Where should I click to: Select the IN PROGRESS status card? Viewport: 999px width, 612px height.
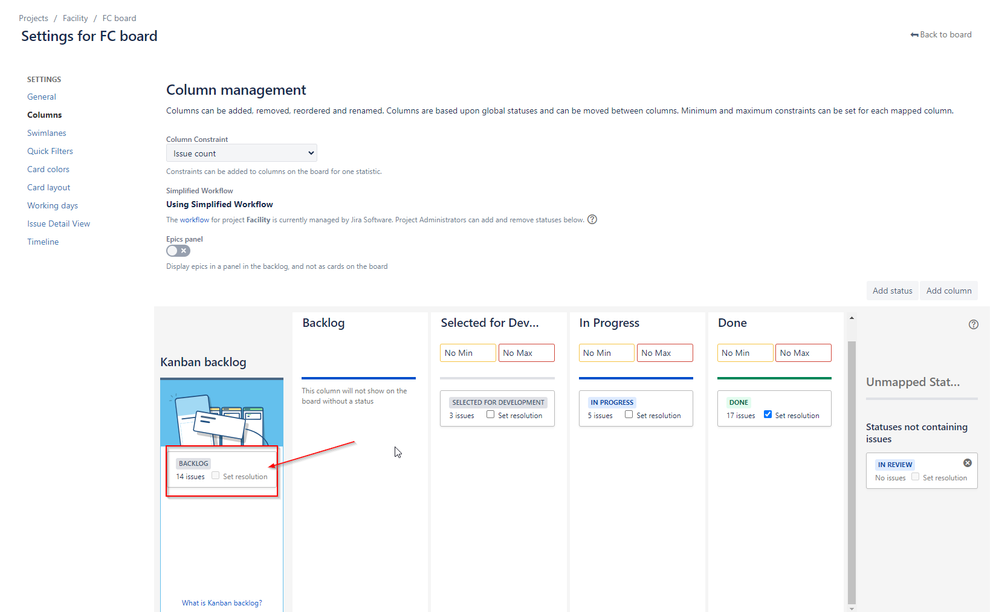(x=636, y=408)
